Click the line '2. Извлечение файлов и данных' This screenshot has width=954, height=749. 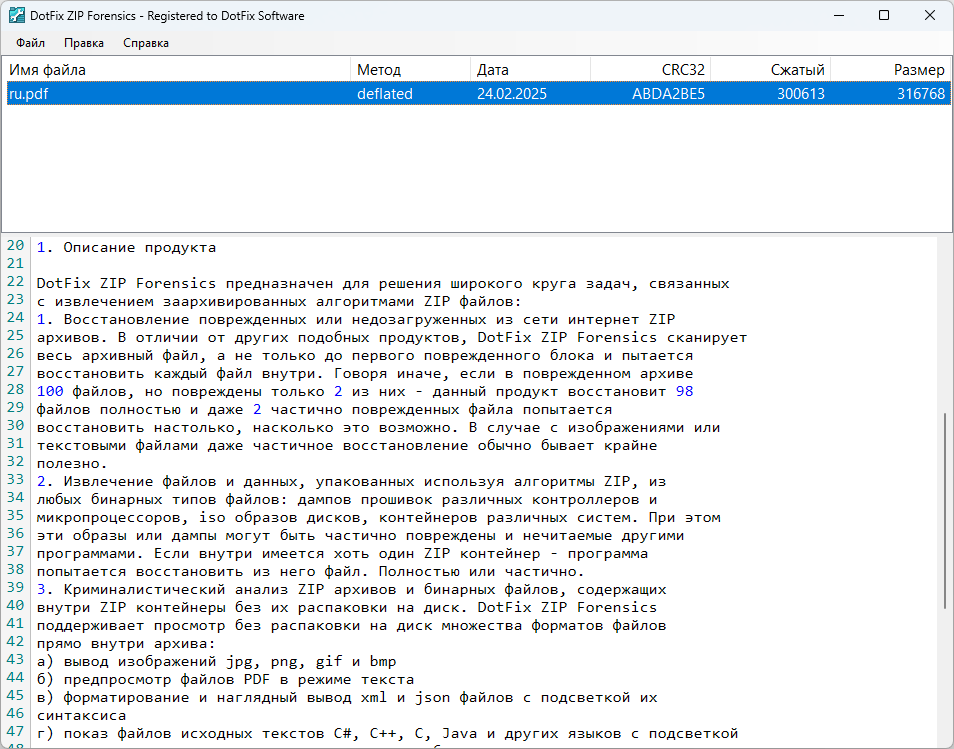click(x=351, y=481)
